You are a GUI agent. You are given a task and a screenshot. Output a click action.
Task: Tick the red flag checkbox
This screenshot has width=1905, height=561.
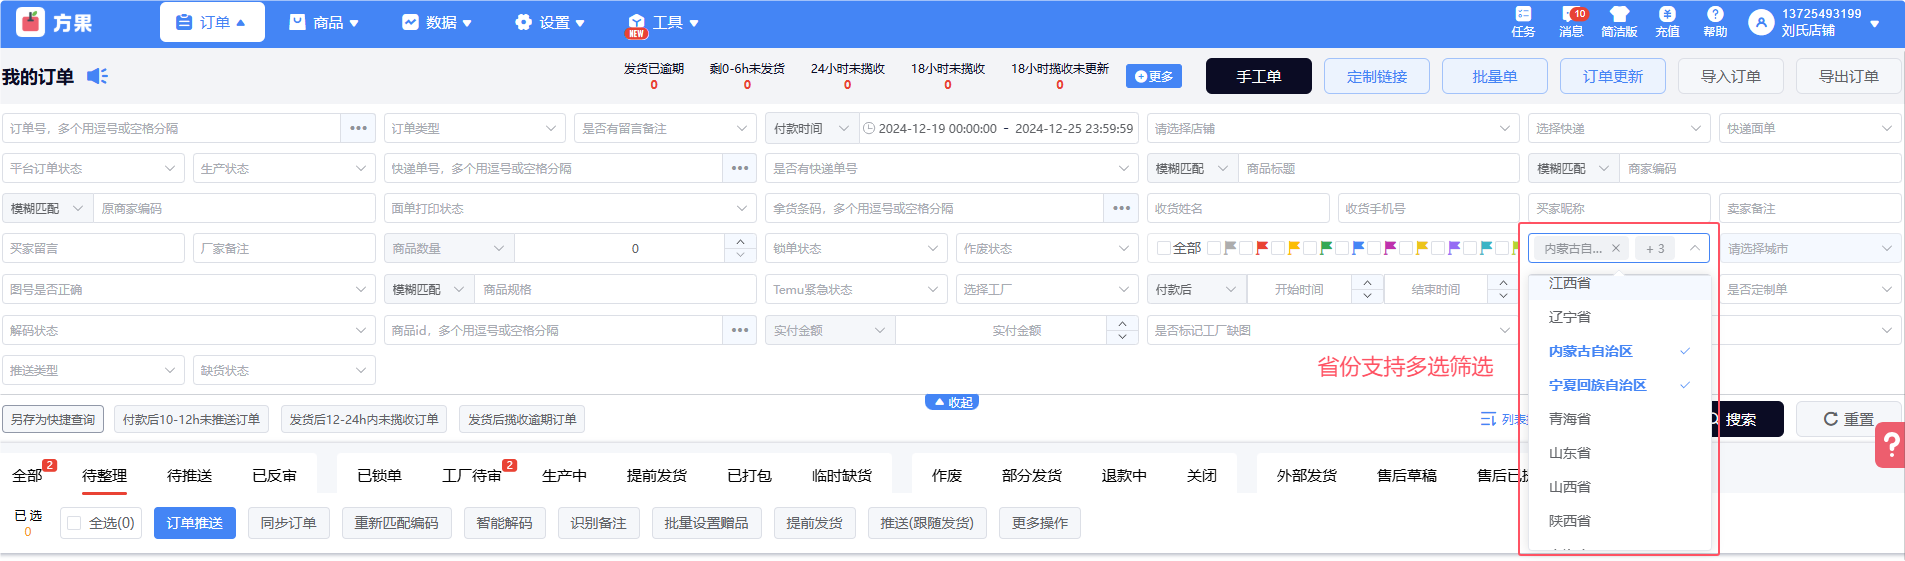point(1246,248)
